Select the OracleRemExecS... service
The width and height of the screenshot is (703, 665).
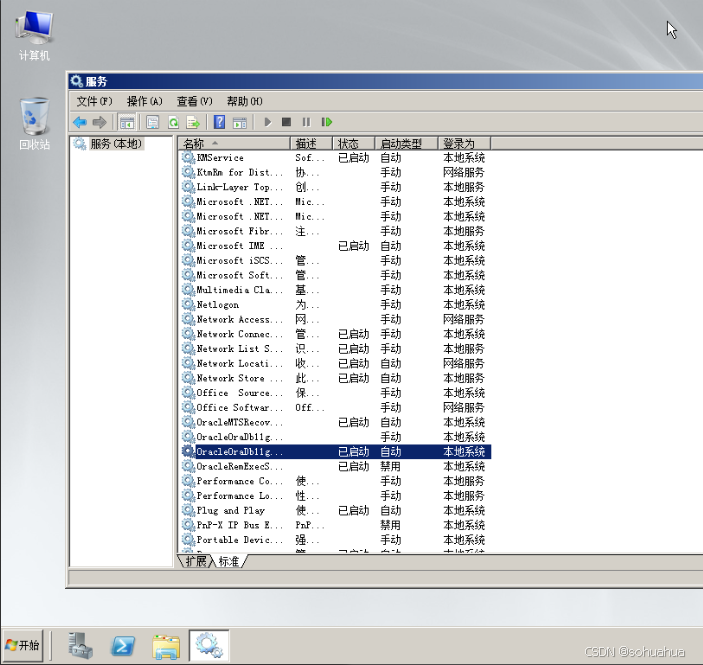[336, 467]
